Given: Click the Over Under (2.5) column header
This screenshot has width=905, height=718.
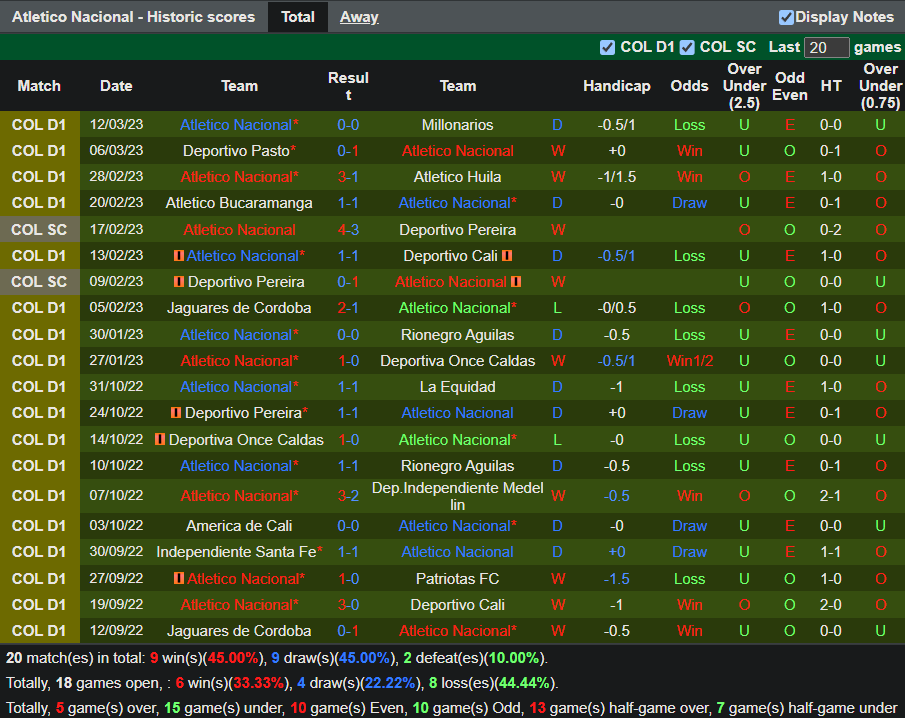Looking at the screenshot, I should (x=744, y=86).
